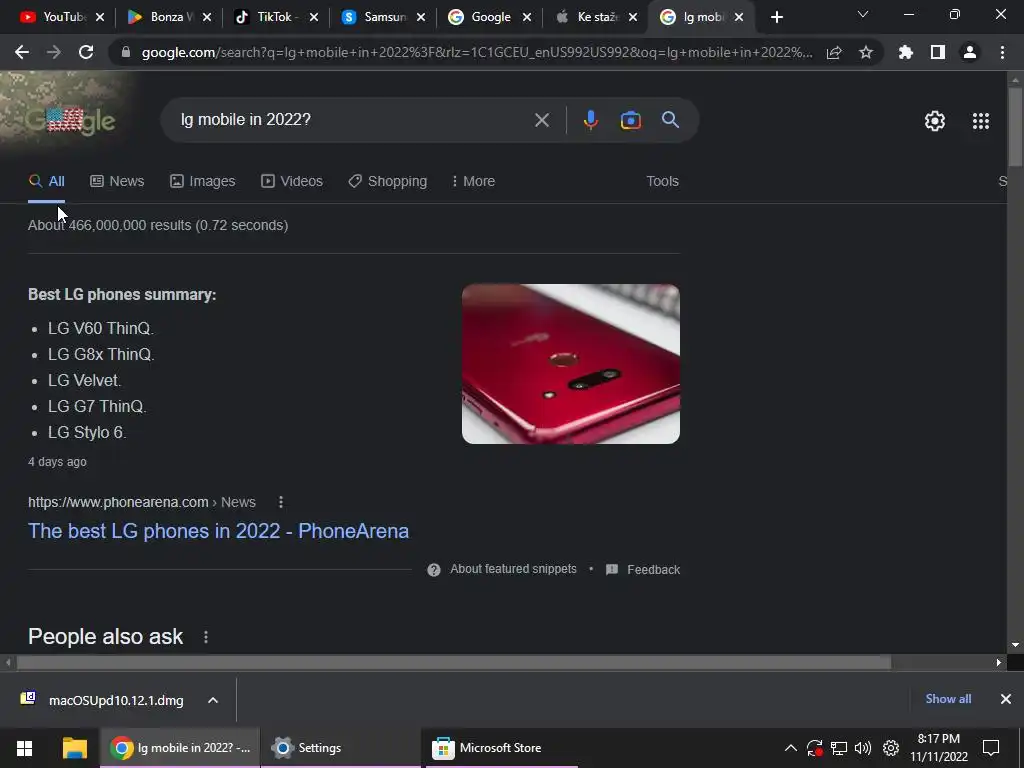Image resolution: width=1024 pixels, height=768 pixels.
Task: Bookmark this page with the star icon
Action: tap(866, 52)
